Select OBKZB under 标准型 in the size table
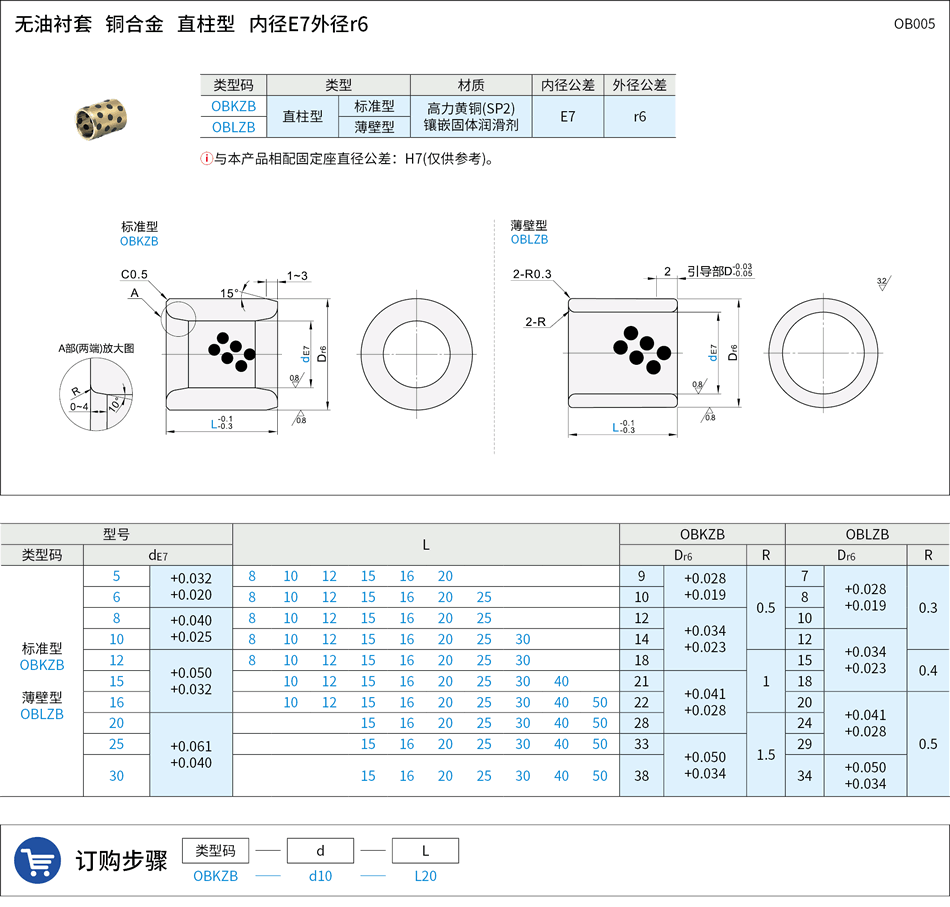Image resolution: width=950 pixels, height=907 pixels. (42, 665)
